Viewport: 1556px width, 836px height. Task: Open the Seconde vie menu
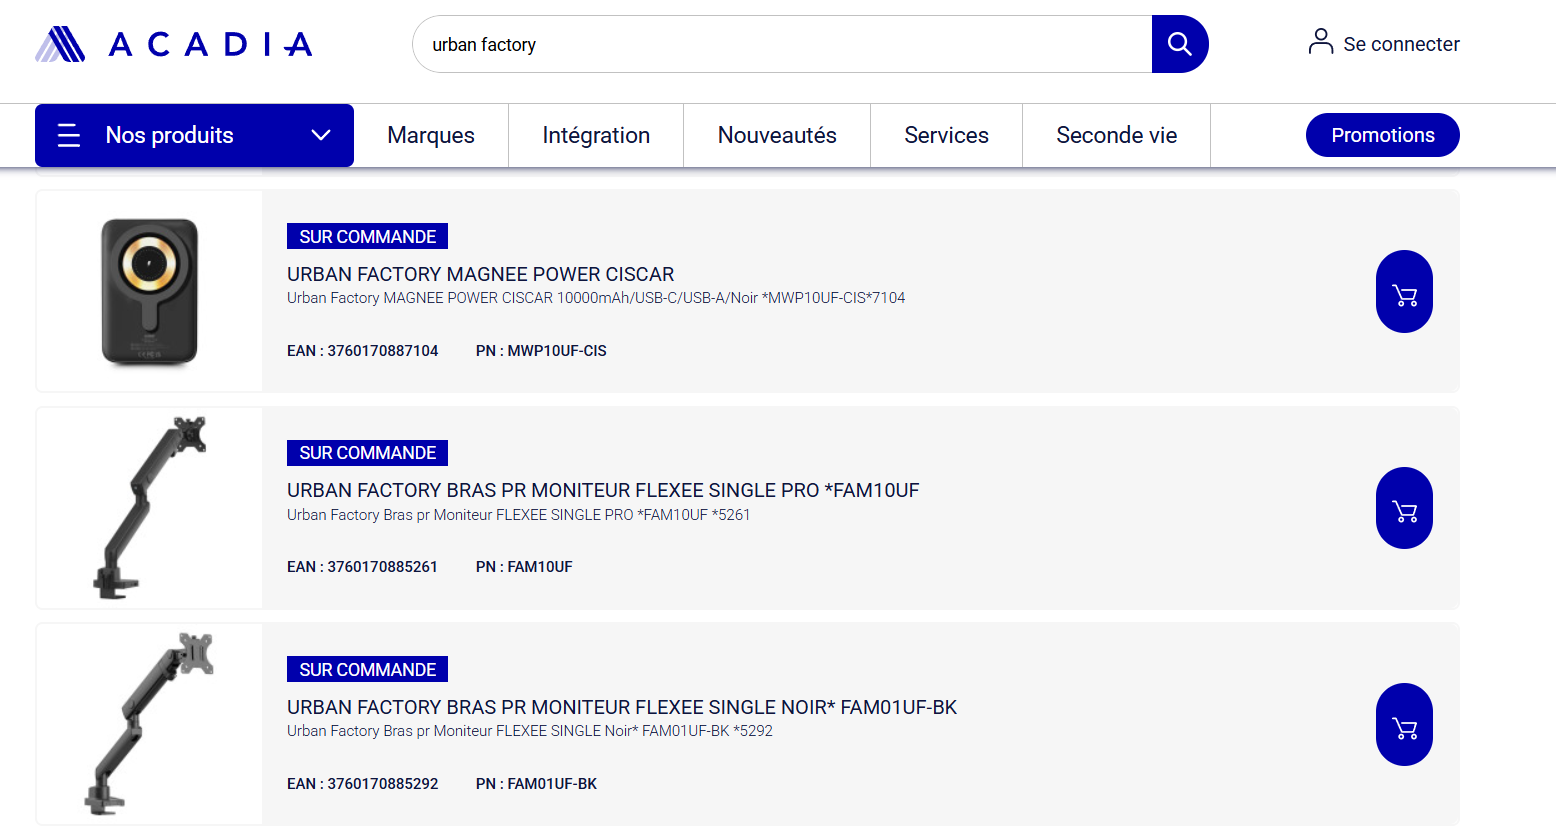click(1116, 135)
